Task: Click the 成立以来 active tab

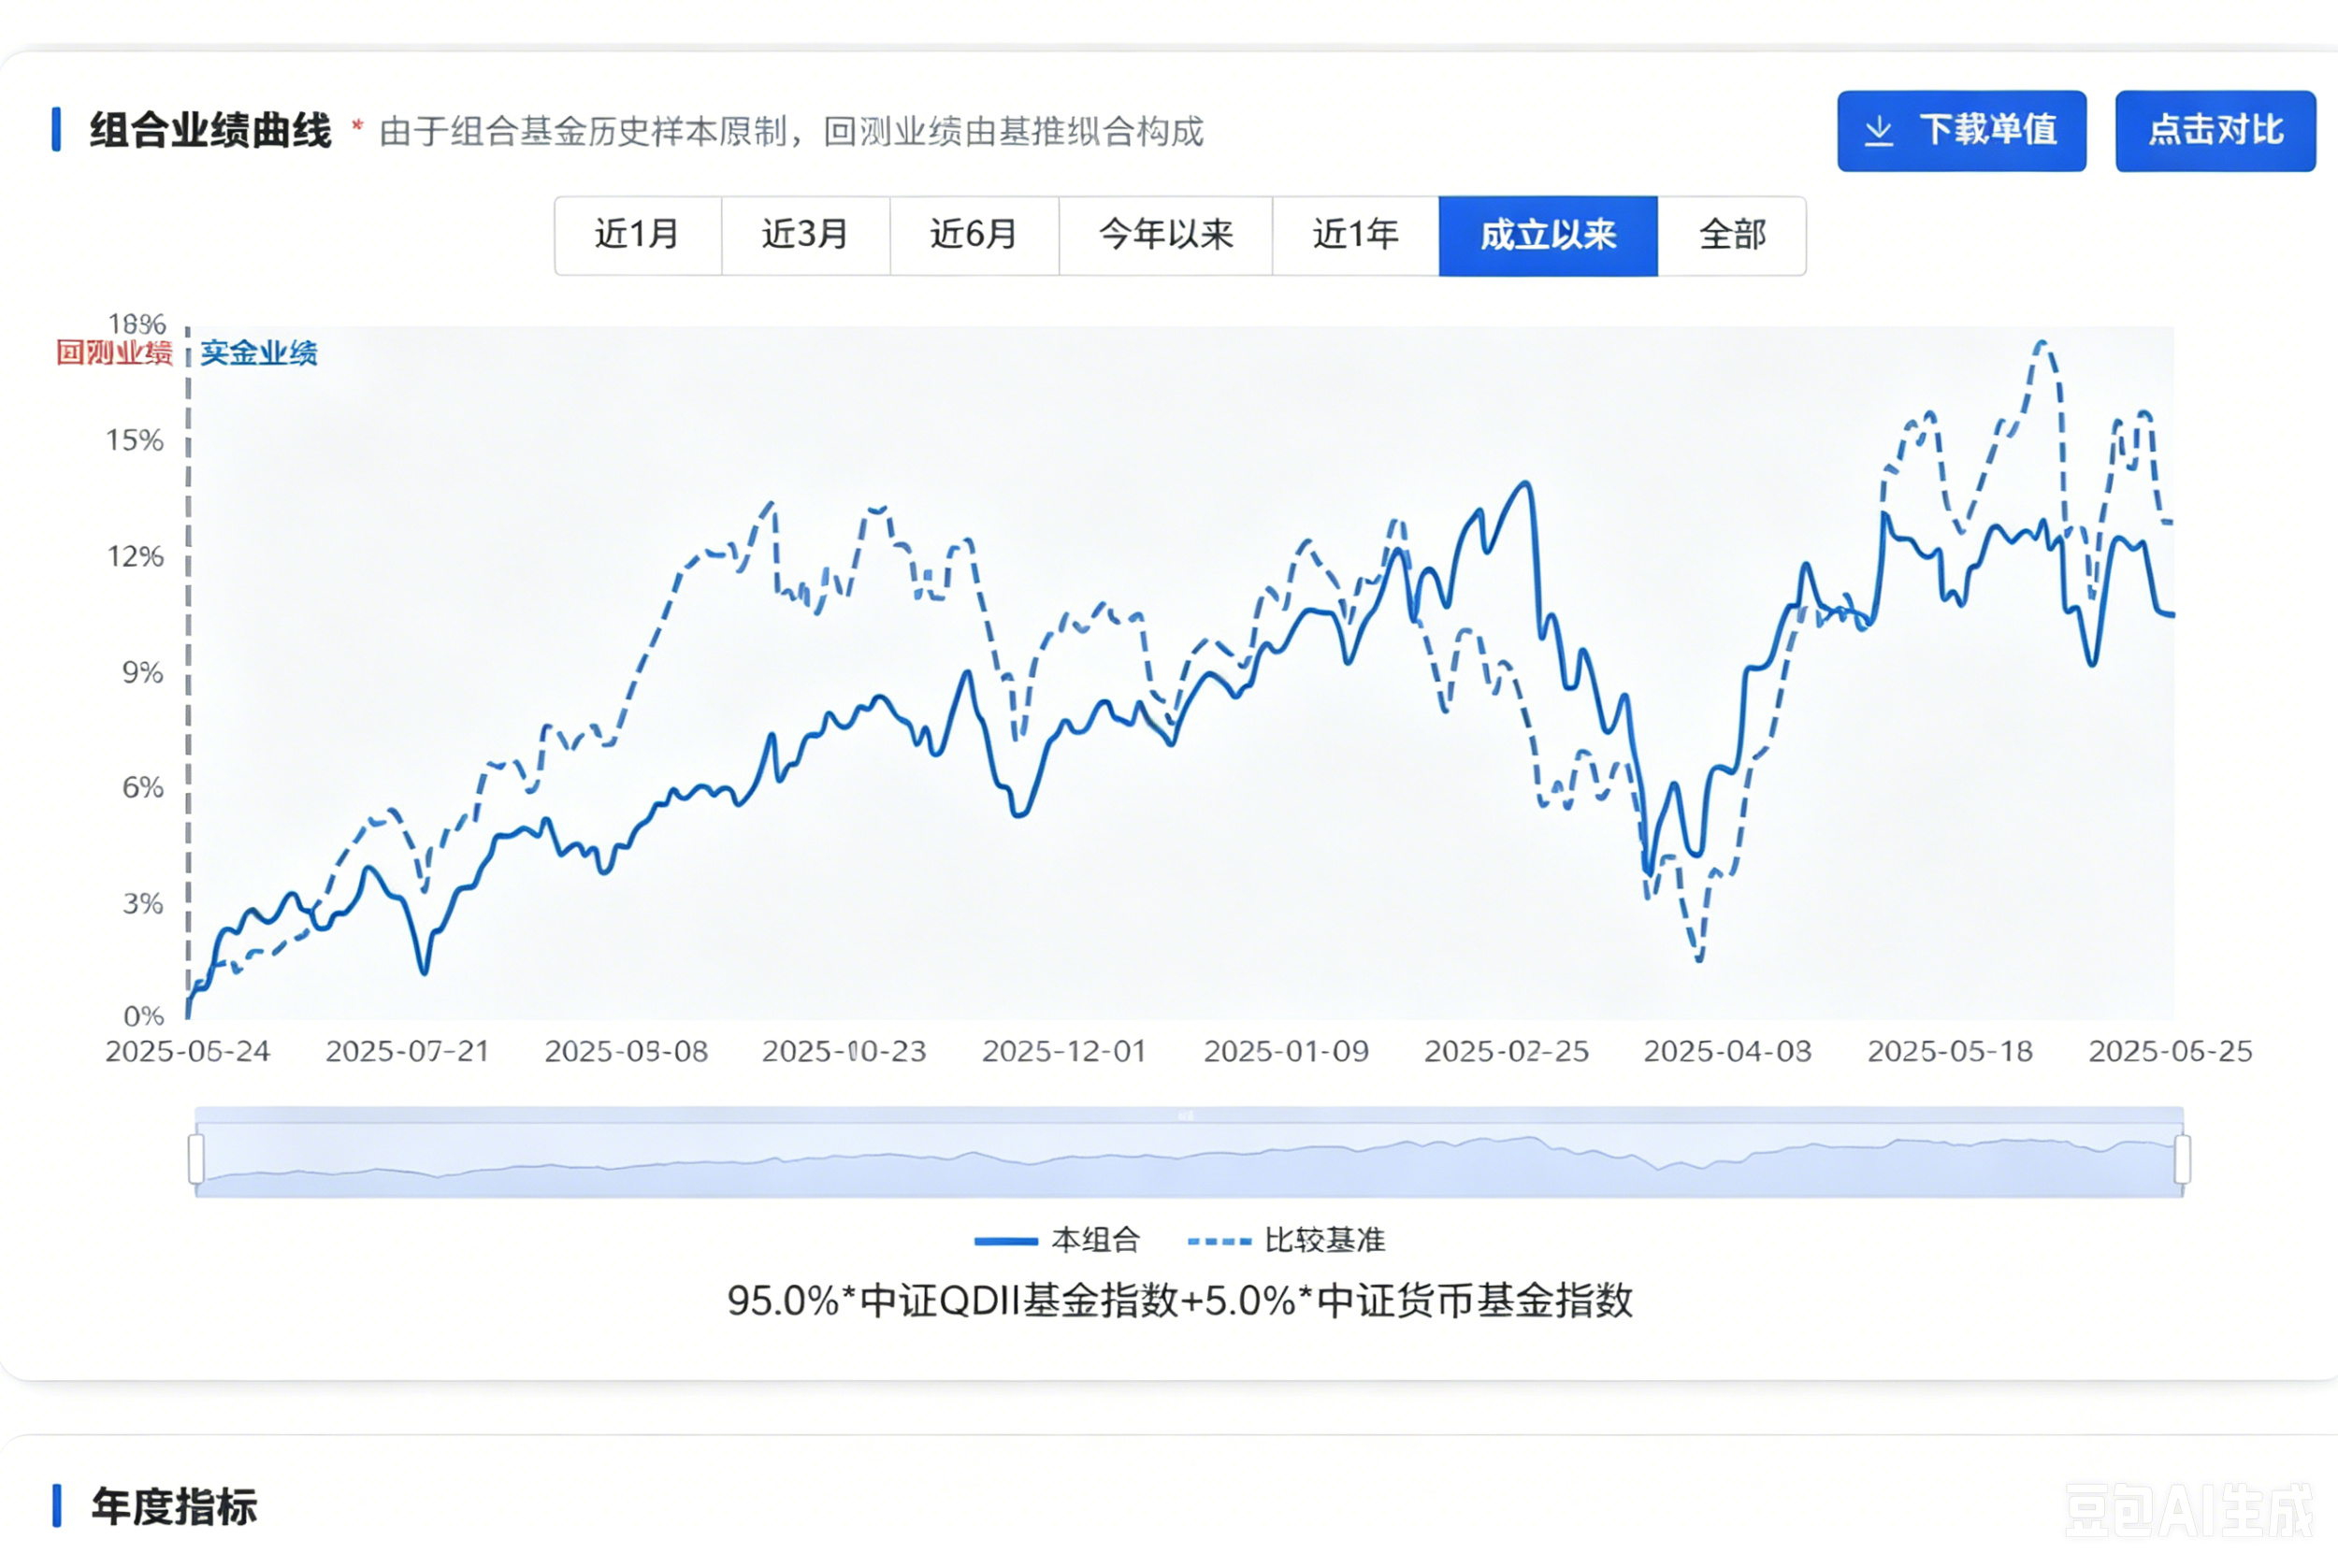Action: coord(1548,236)
